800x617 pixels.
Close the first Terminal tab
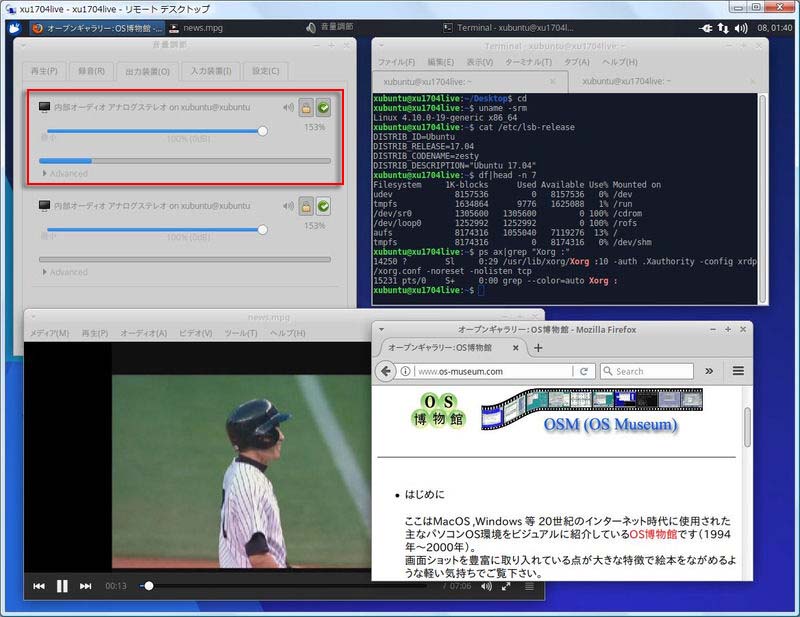pos(553,82)
